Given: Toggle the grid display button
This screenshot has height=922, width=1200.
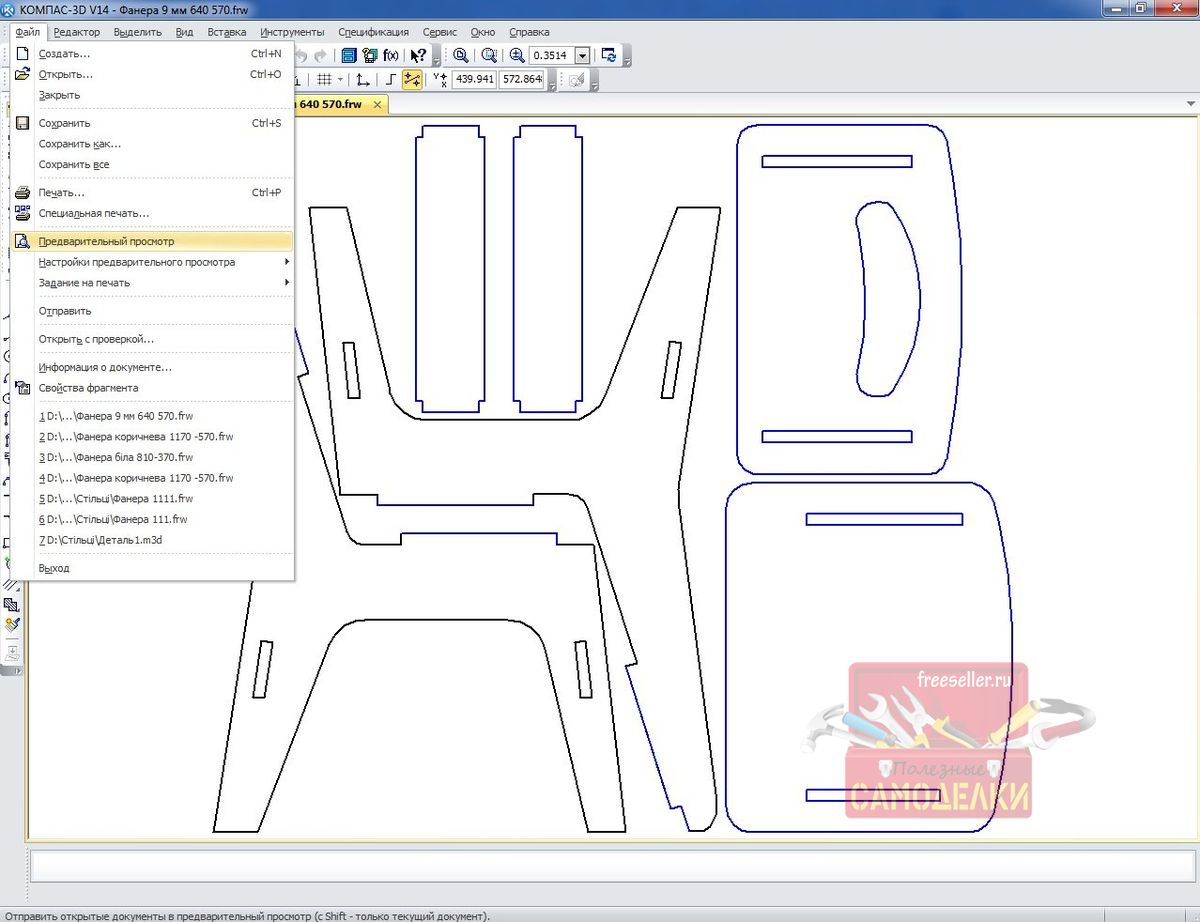Looking at the screenshot, I should tap(324, 80).
